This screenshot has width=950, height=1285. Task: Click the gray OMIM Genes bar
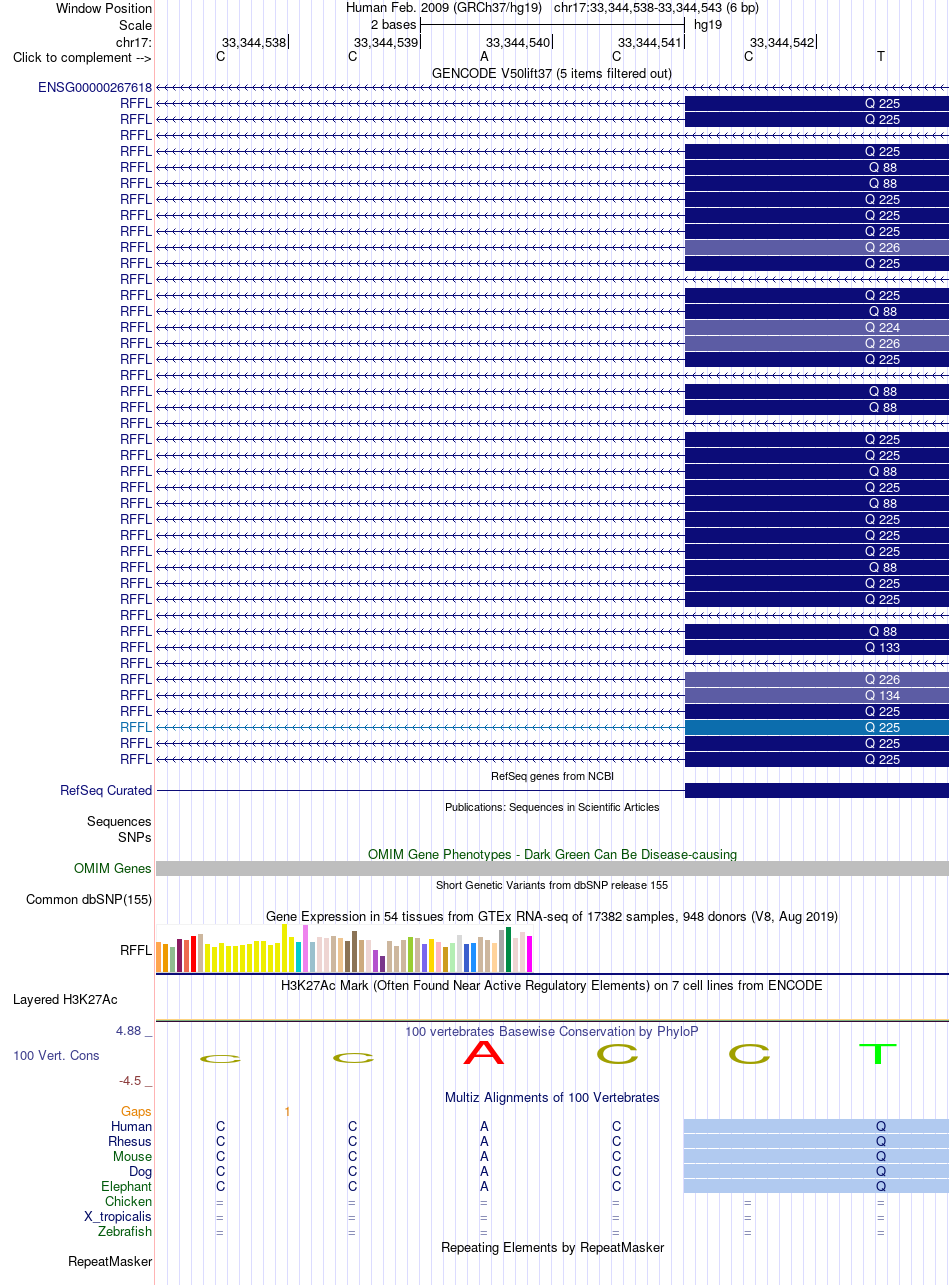[x=552, y=868]
